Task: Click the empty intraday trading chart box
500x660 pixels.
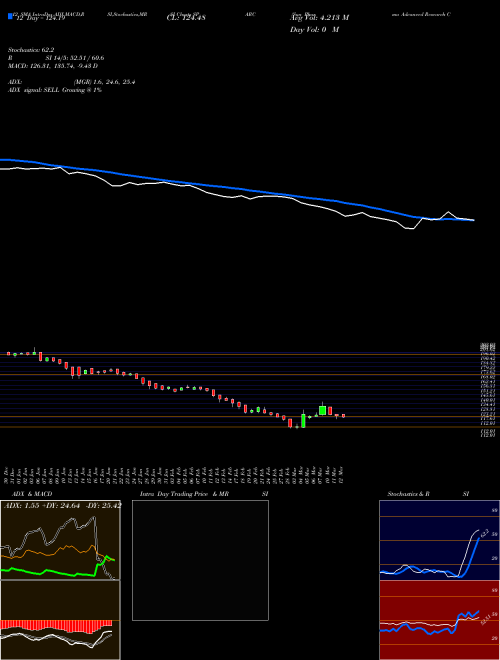Action: (x=200, y=560)
